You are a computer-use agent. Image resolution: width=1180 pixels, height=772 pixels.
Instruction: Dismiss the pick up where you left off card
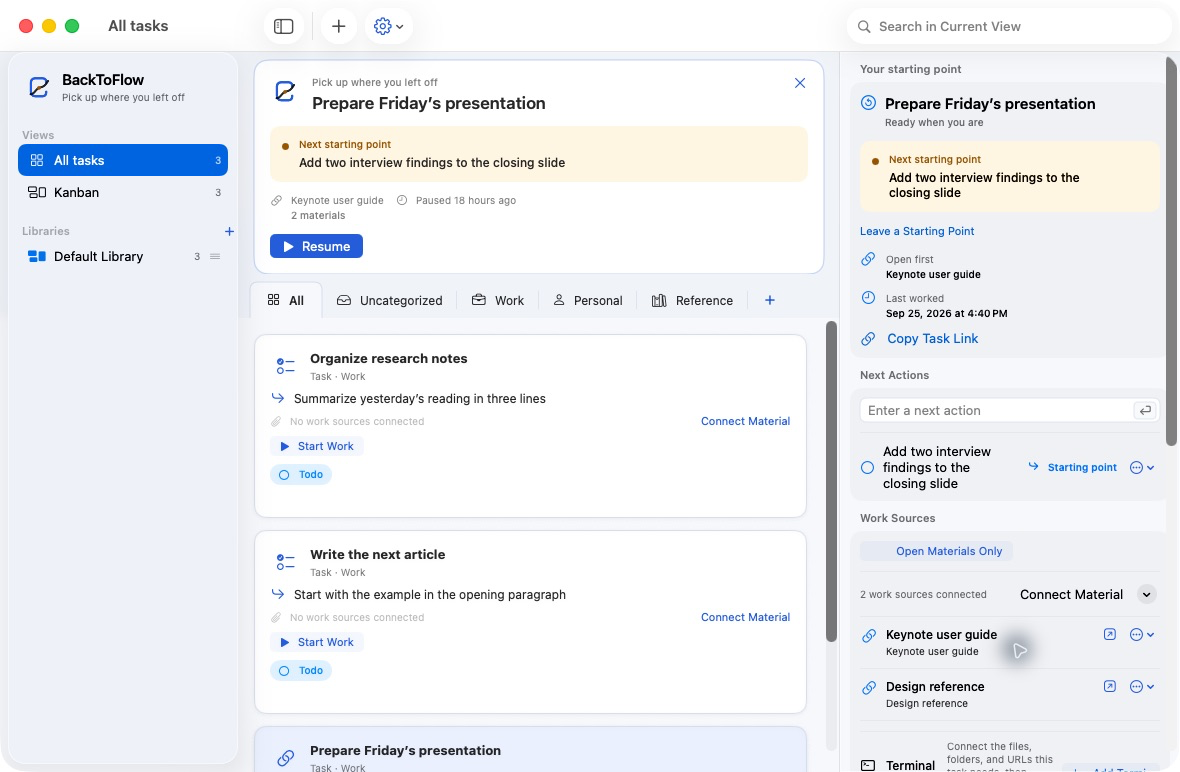[800, 83]
